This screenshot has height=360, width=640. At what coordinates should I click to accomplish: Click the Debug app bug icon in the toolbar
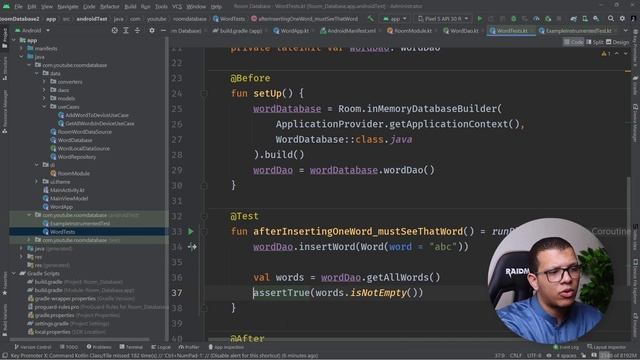[513, 19]
